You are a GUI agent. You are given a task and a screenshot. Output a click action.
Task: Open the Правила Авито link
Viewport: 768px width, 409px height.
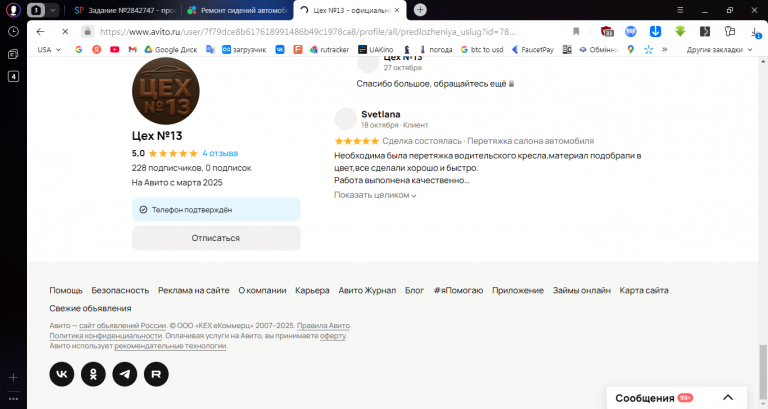pos(323,326)
